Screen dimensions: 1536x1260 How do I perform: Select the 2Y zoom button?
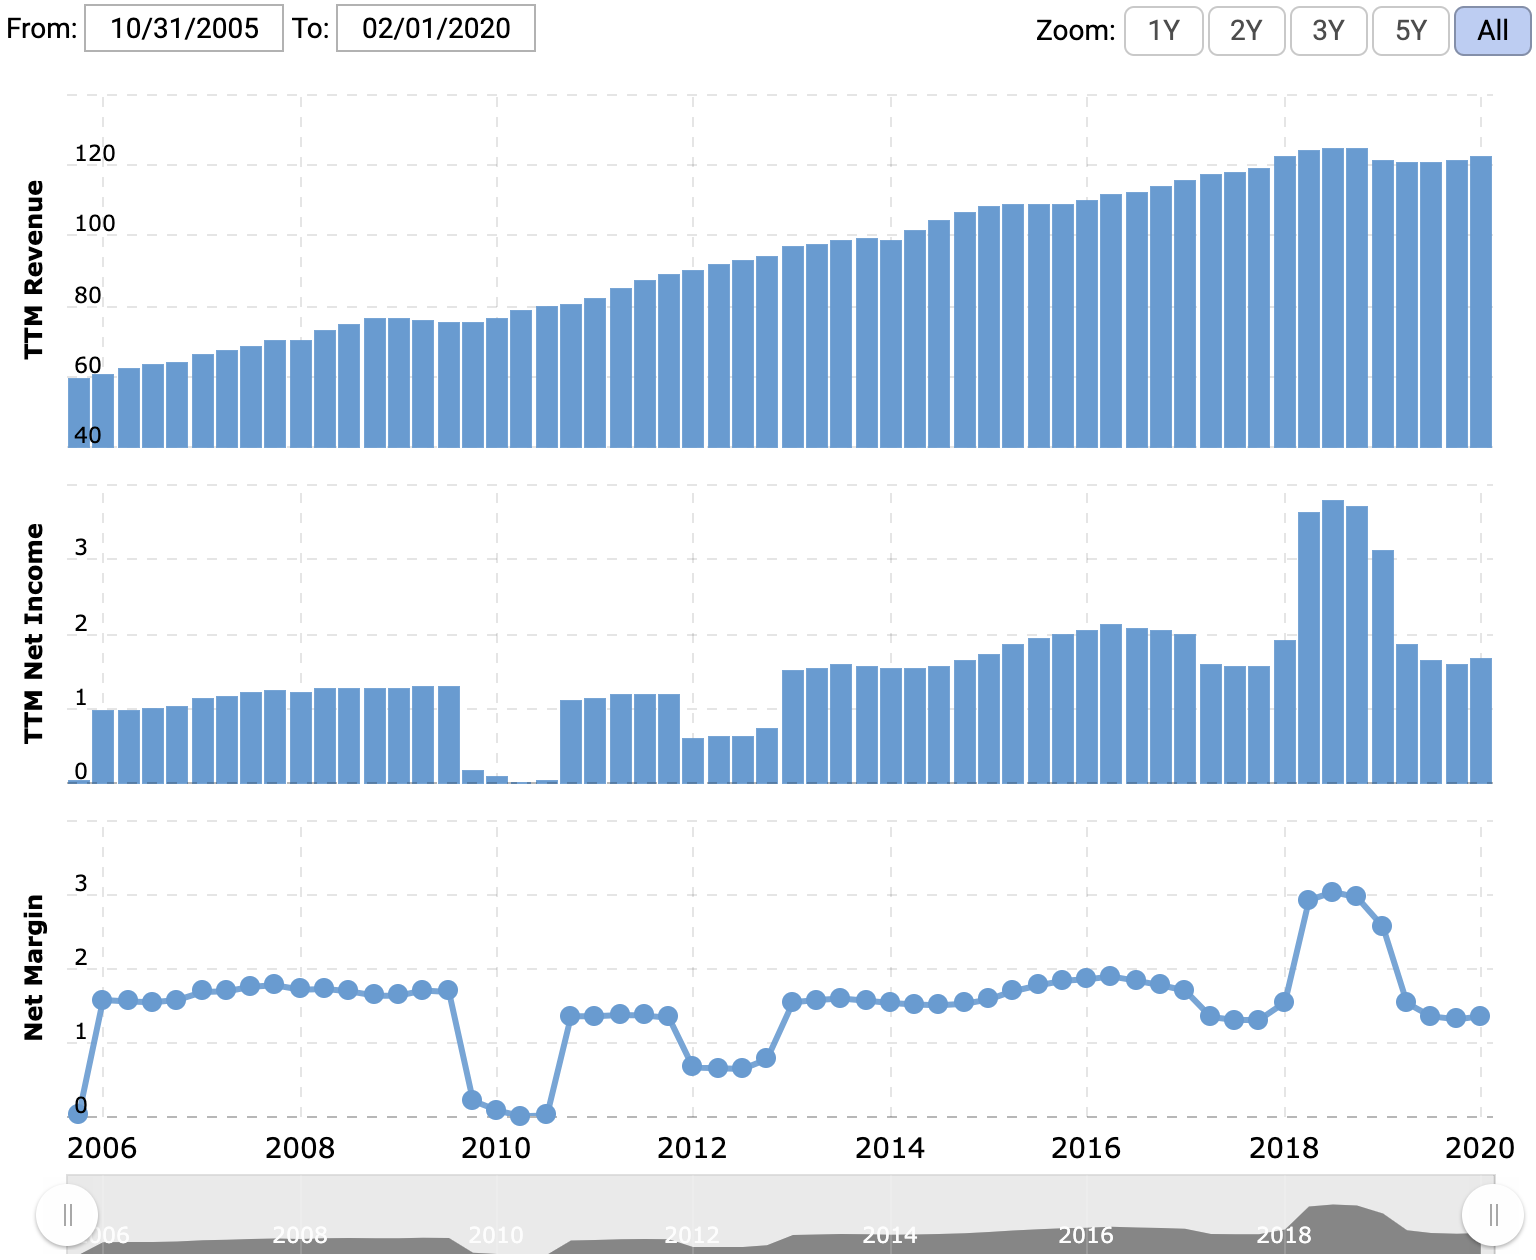click(x=1246, y=31)
